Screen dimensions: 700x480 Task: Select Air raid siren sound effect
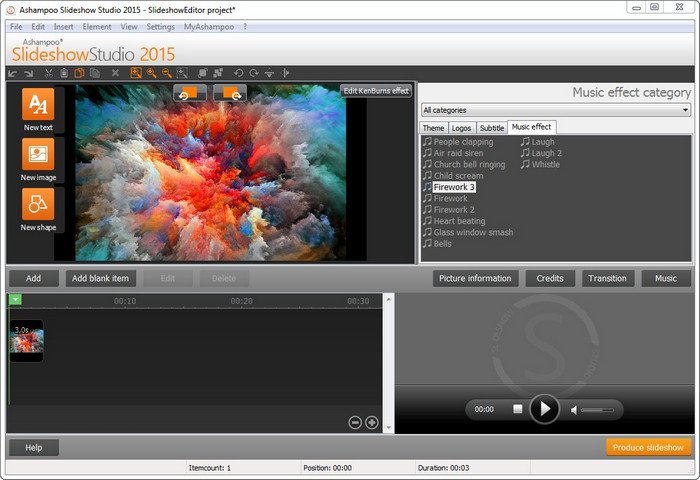pos(453,153)
